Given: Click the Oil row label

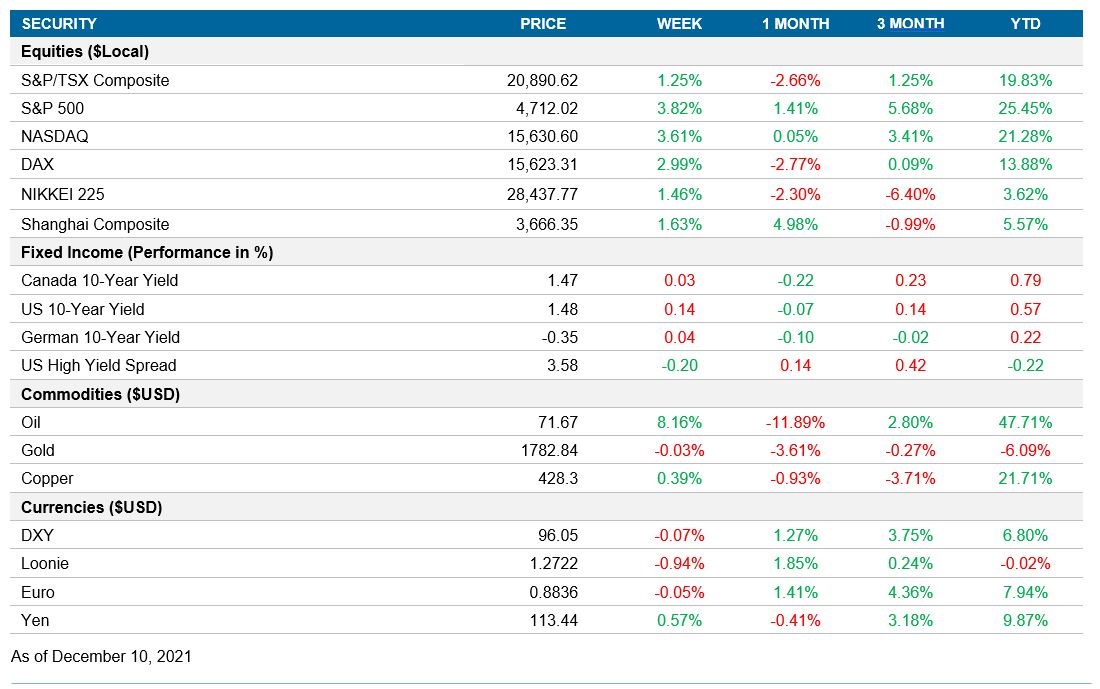Looking at the screenshot, I should [31, 422].
